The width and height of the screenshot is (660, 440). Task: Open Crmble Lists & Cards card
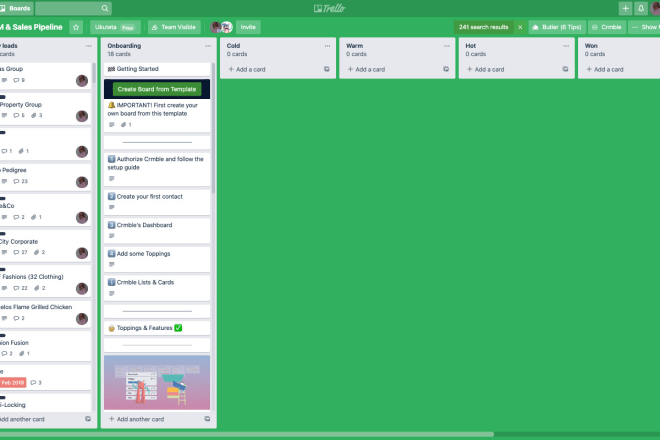tap(157, 288)
